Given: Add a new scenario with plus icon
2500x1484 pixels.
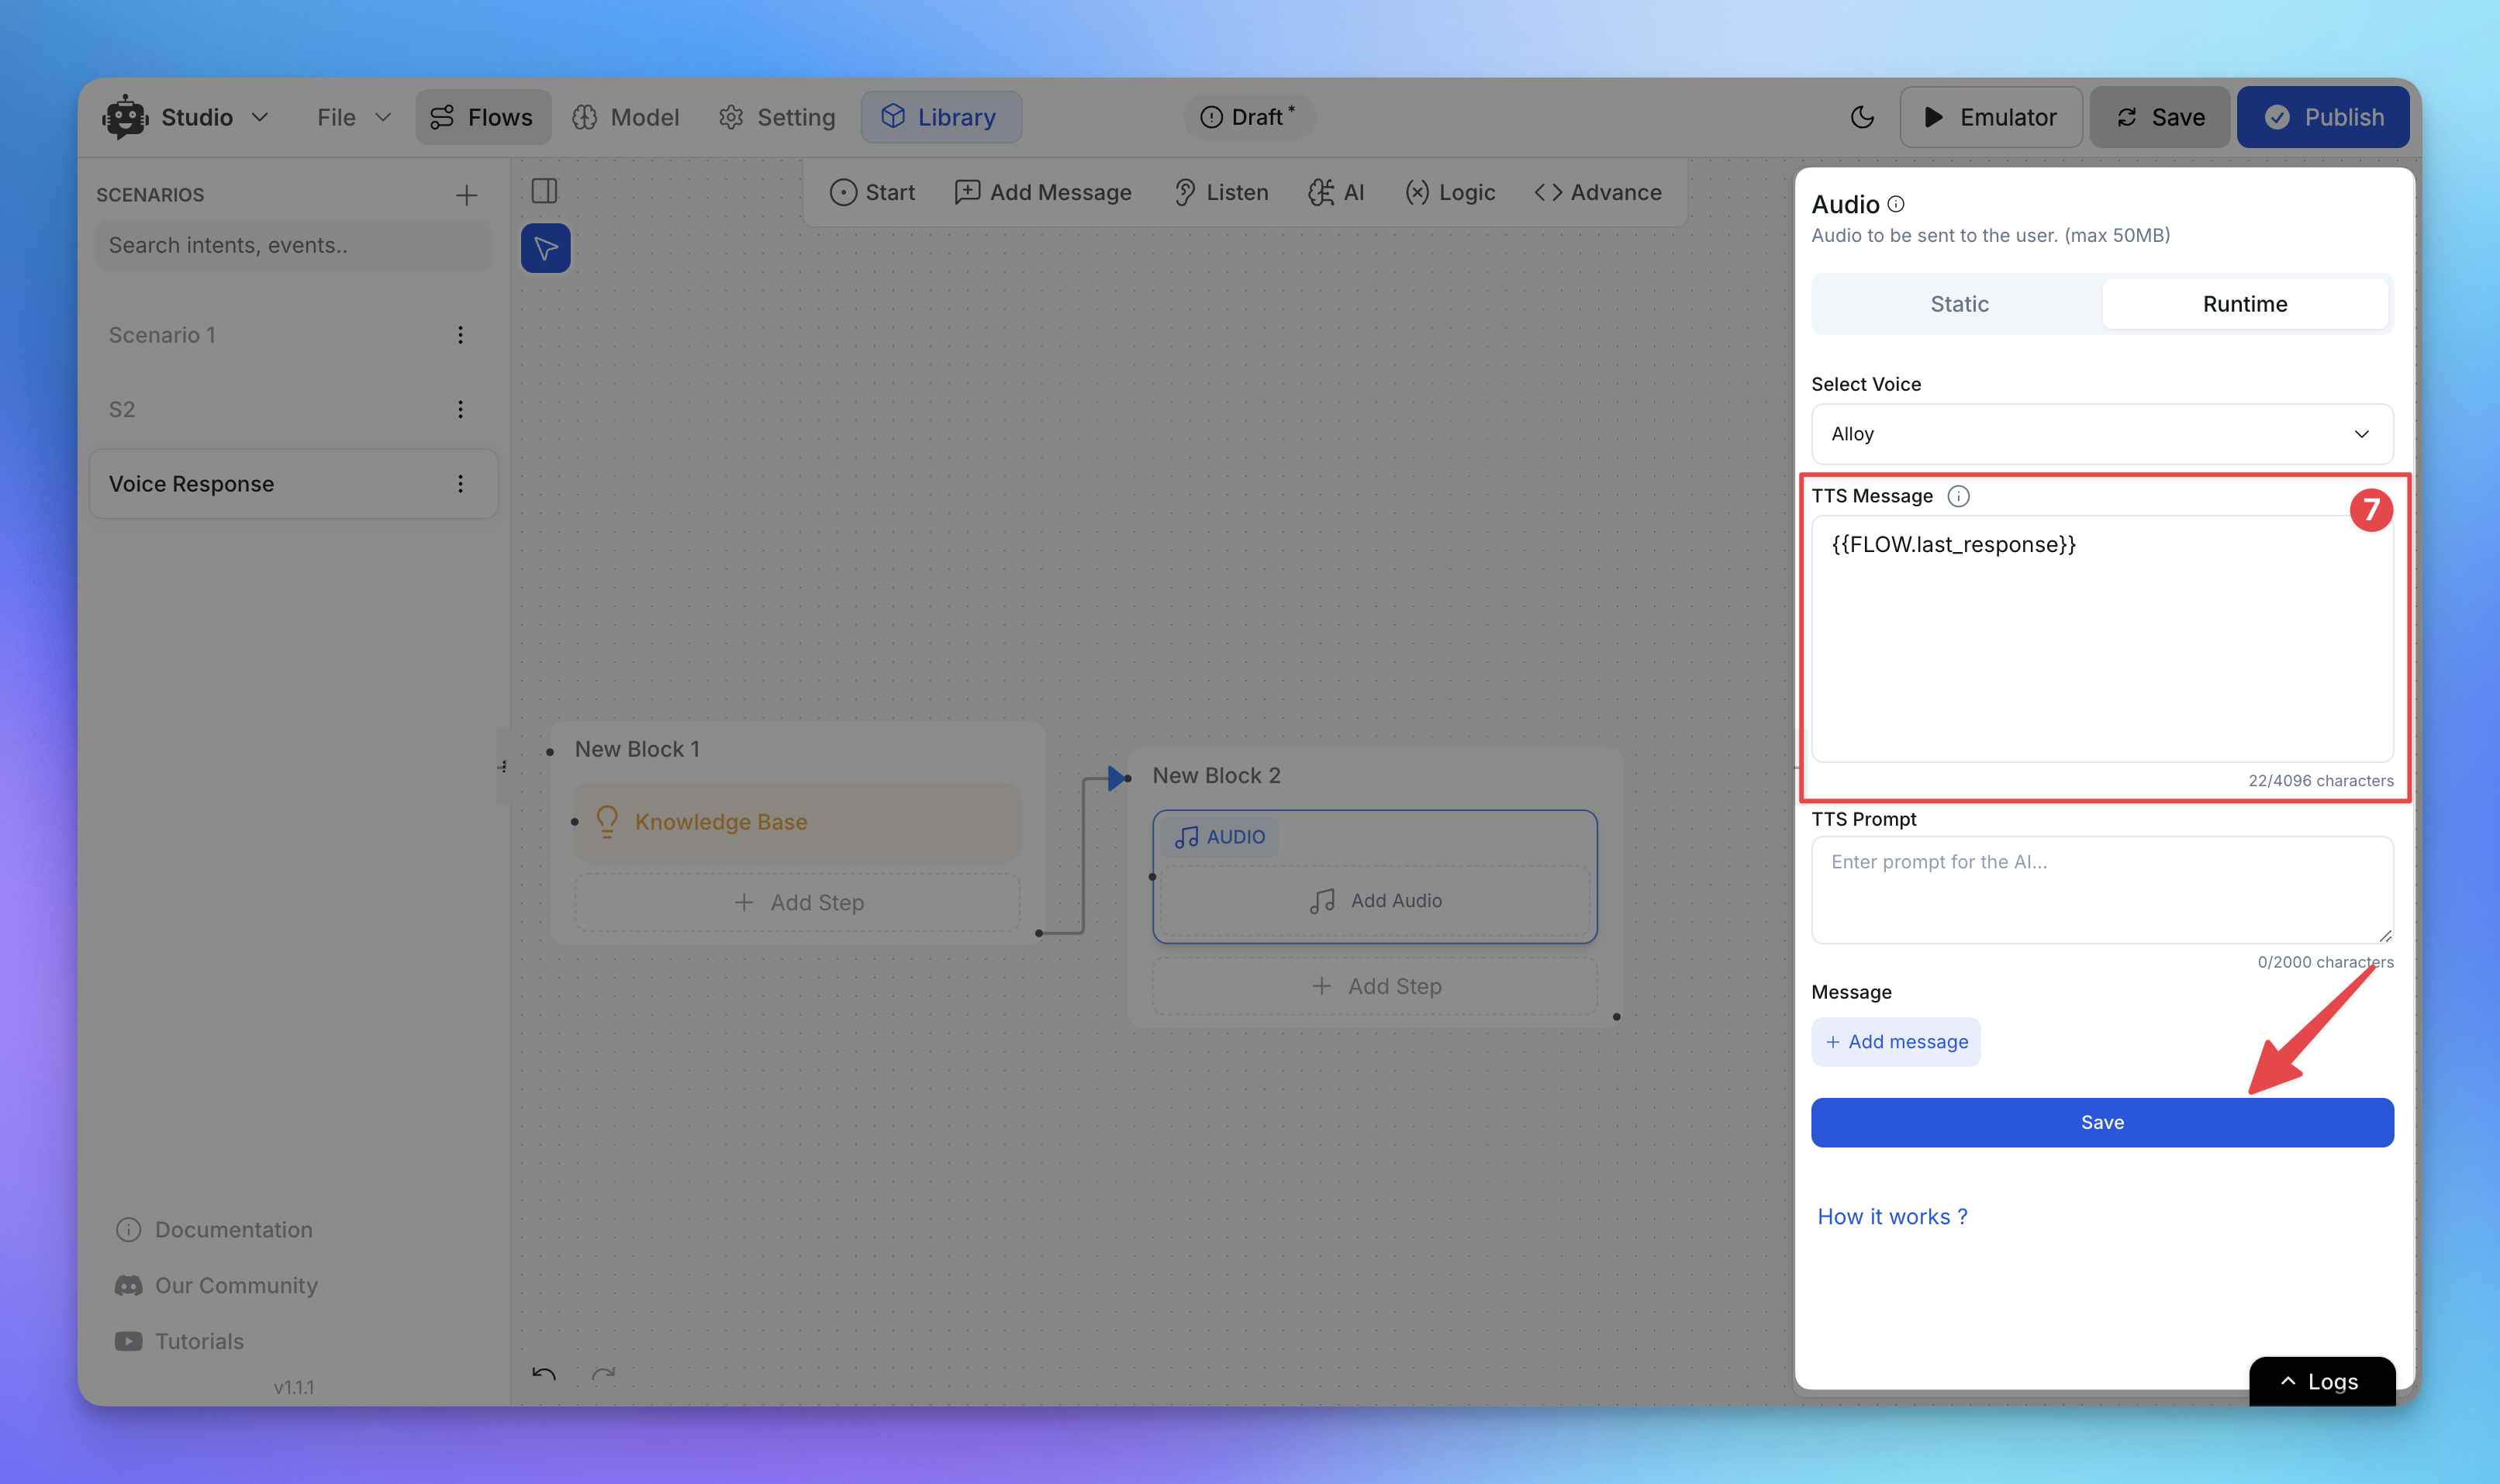Looking at the screenshot, I should click(466, 195).
